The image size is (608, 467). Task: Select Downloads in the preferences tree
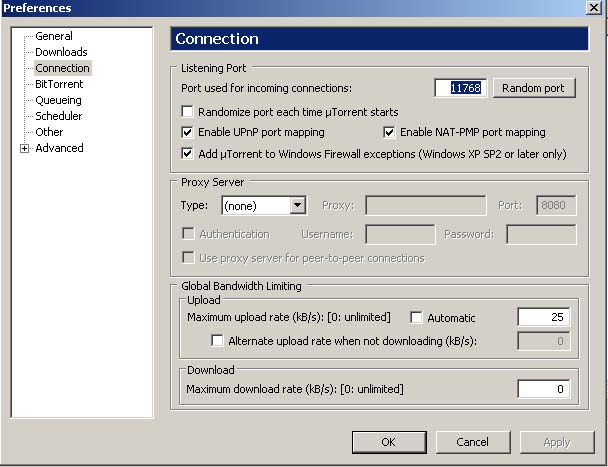[x=61, y=52]
